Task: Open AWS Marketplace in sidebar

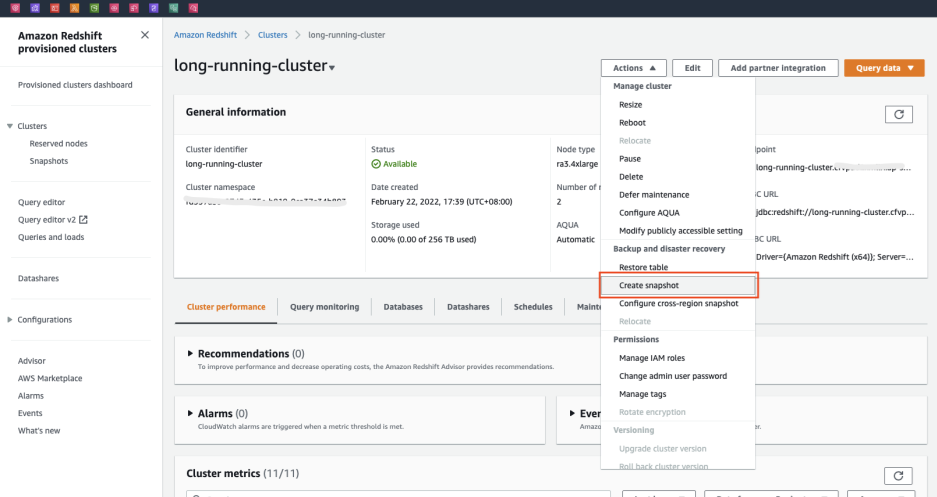Action: click(x=50, y=378)
